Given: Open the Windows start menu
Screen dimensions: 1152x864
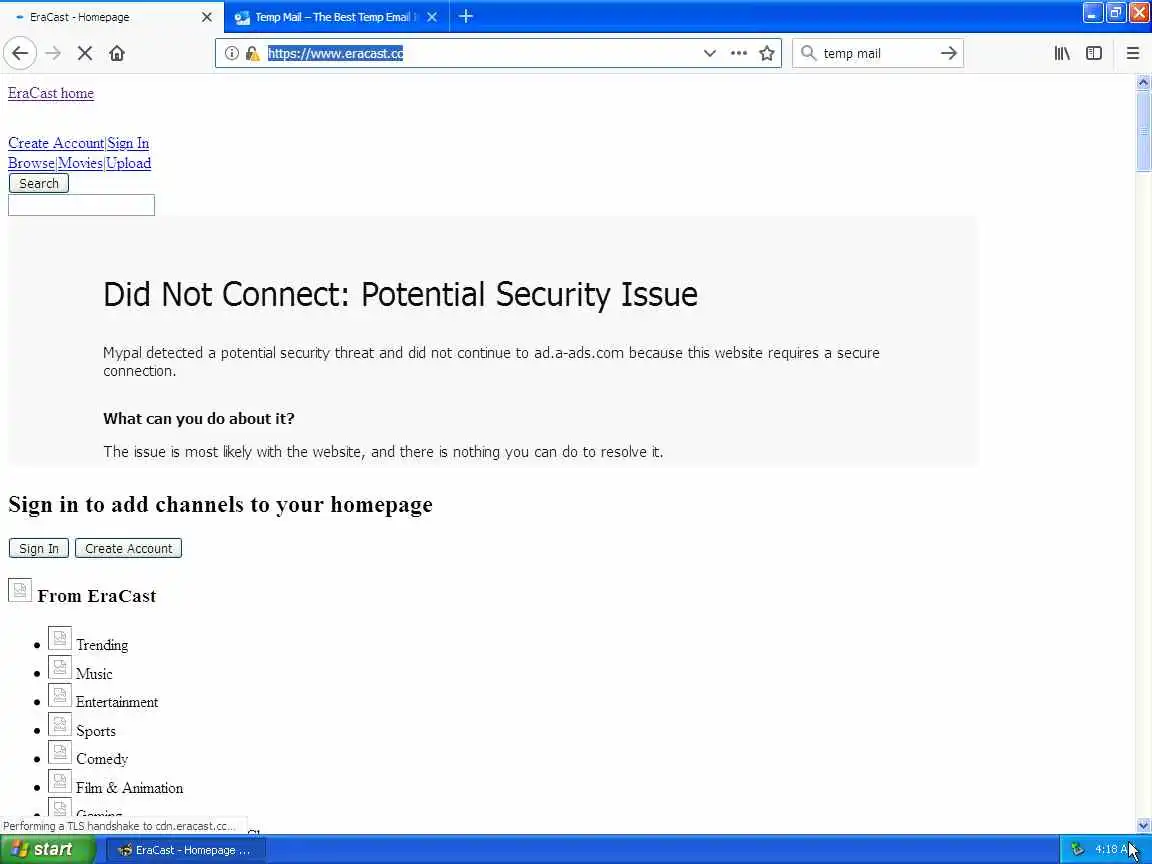Looking at the screenshot, I should [x=47, y=849].
